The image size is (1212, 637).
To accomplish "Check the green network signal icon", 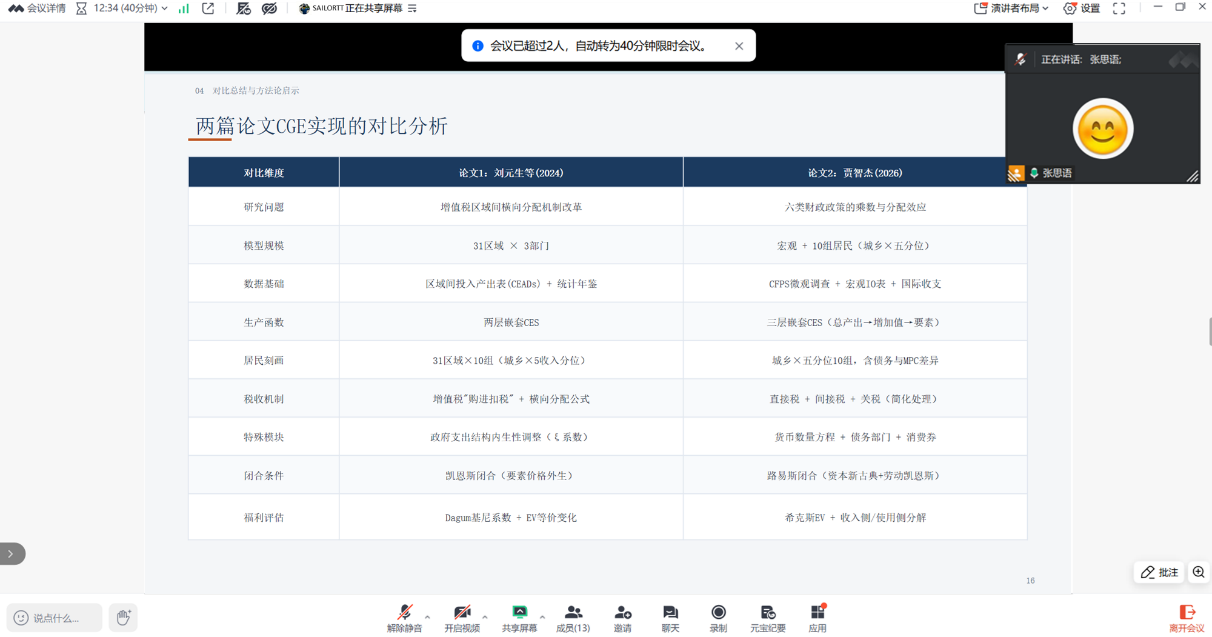I will [x=184, y=8].
